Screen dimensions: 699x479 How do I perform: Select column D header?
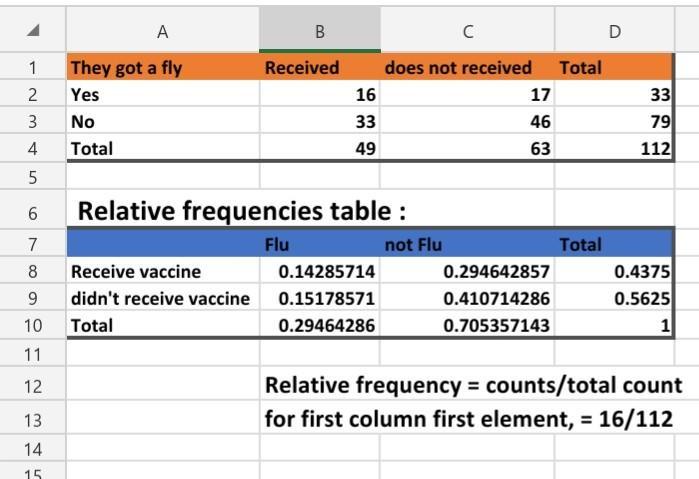point(614,31)
